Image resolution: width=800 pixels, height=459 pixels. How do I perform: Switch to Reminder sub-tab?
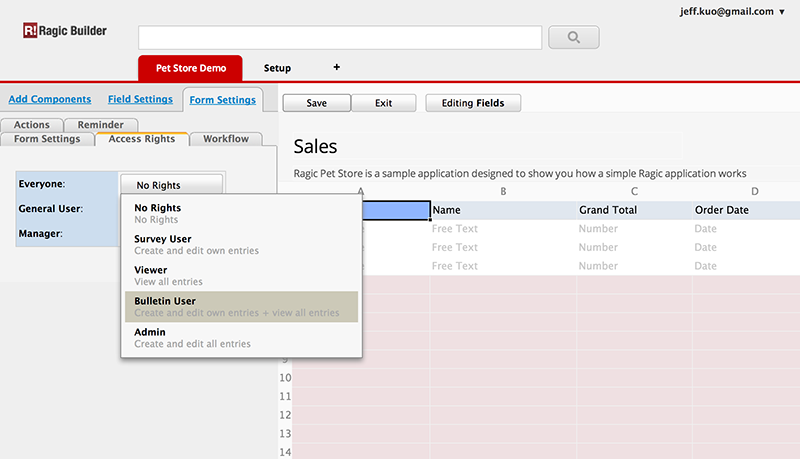[x=101, y=125]
